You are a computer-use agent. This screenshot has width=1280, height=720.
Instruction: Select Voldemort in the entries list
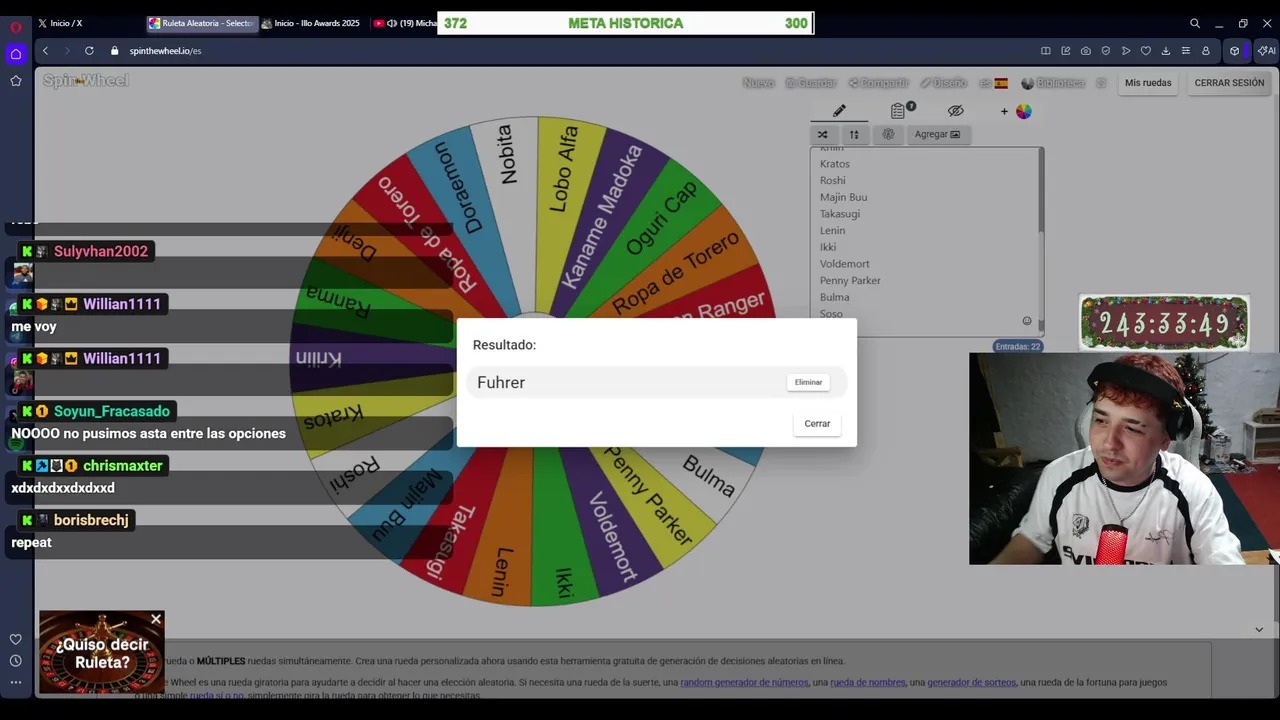844,264
